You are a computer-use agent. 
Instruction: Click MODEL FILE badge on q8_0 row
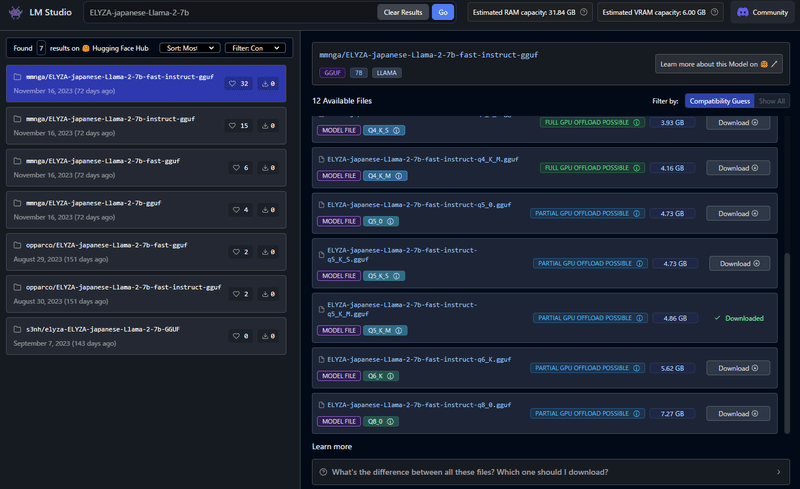[339, 422]
